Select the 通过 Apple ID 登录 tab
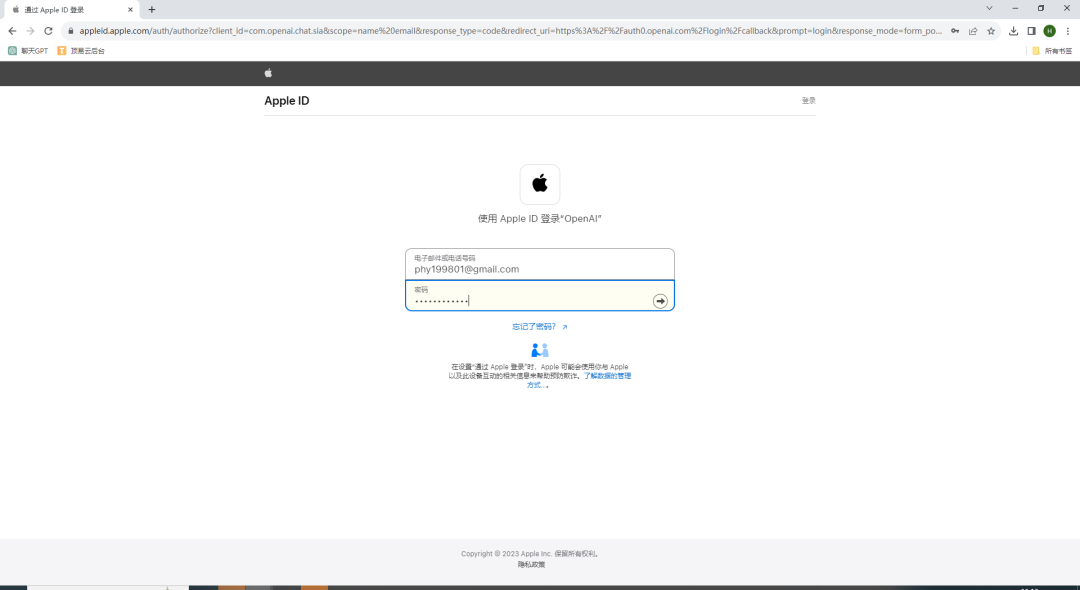The height and width of the screenshot is (590, 1080). click(x=71, y=10)
